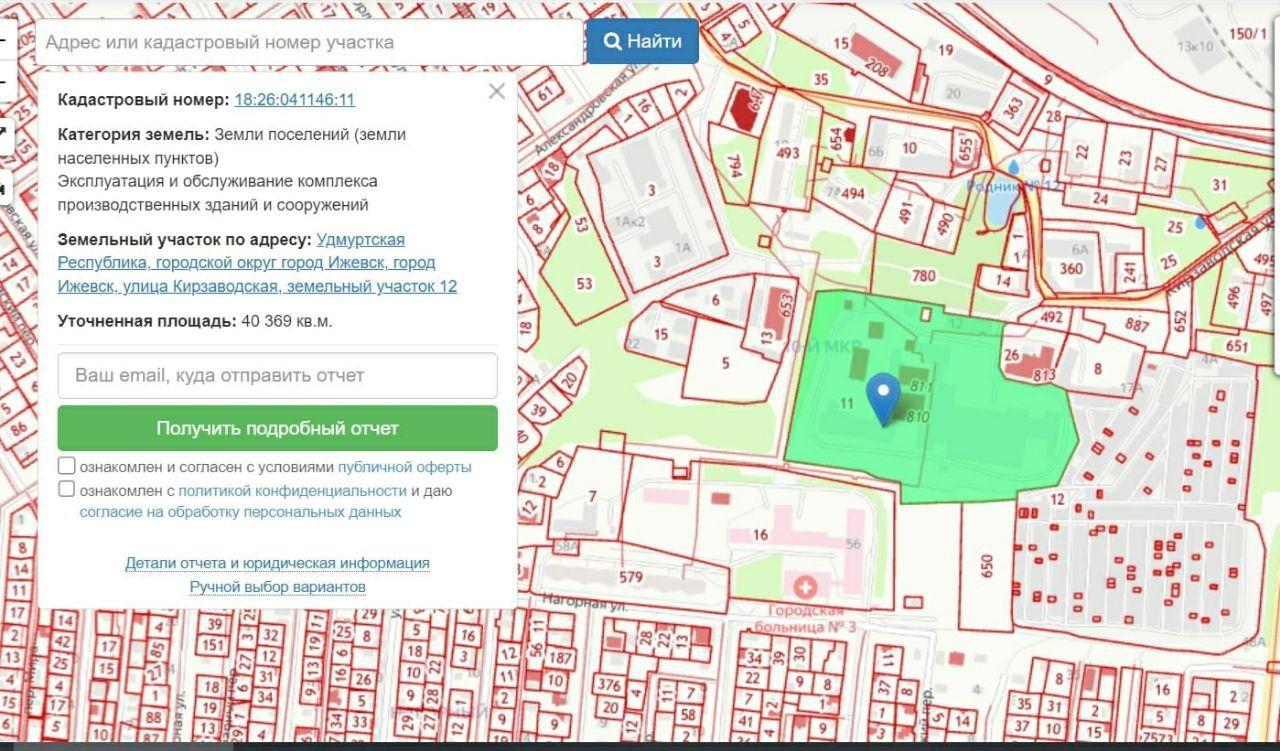The width and height of the screenshot is (1280, 751).
Task: Click the water drop icon beside parcel 25
Action: (1200, 223)
